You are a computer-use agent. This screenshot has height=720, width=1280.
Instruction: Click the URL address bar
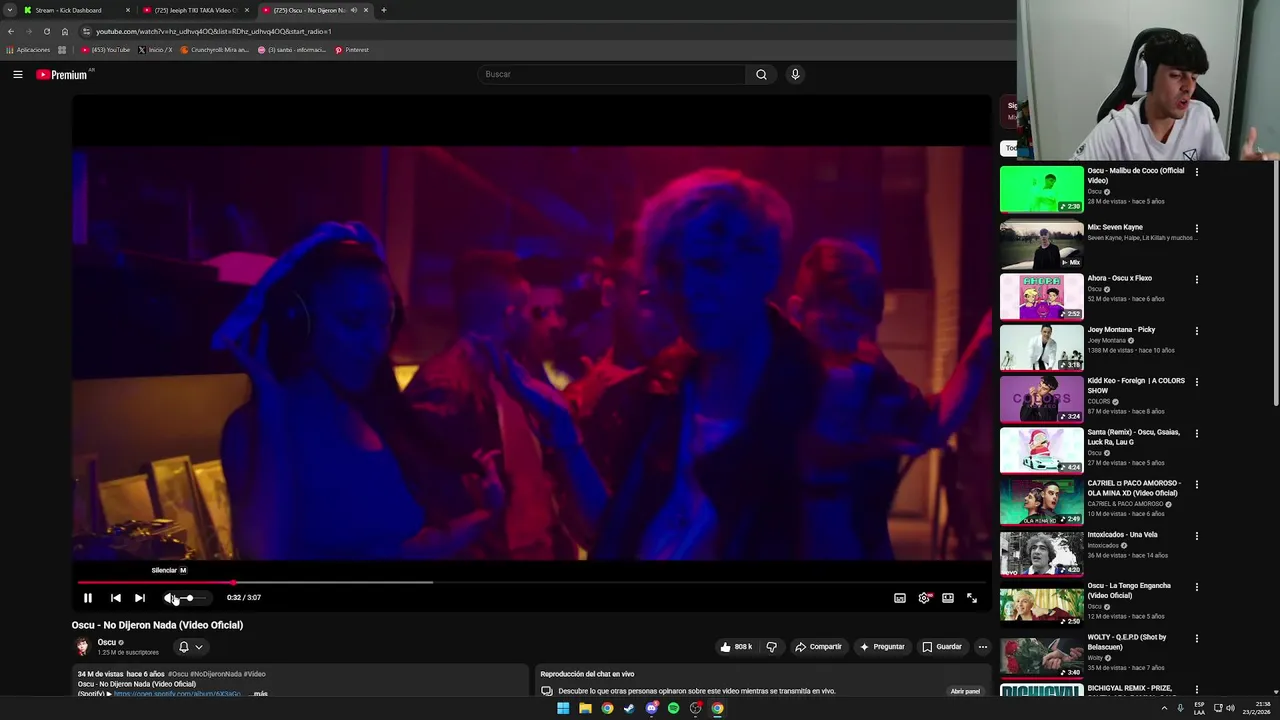540,31
